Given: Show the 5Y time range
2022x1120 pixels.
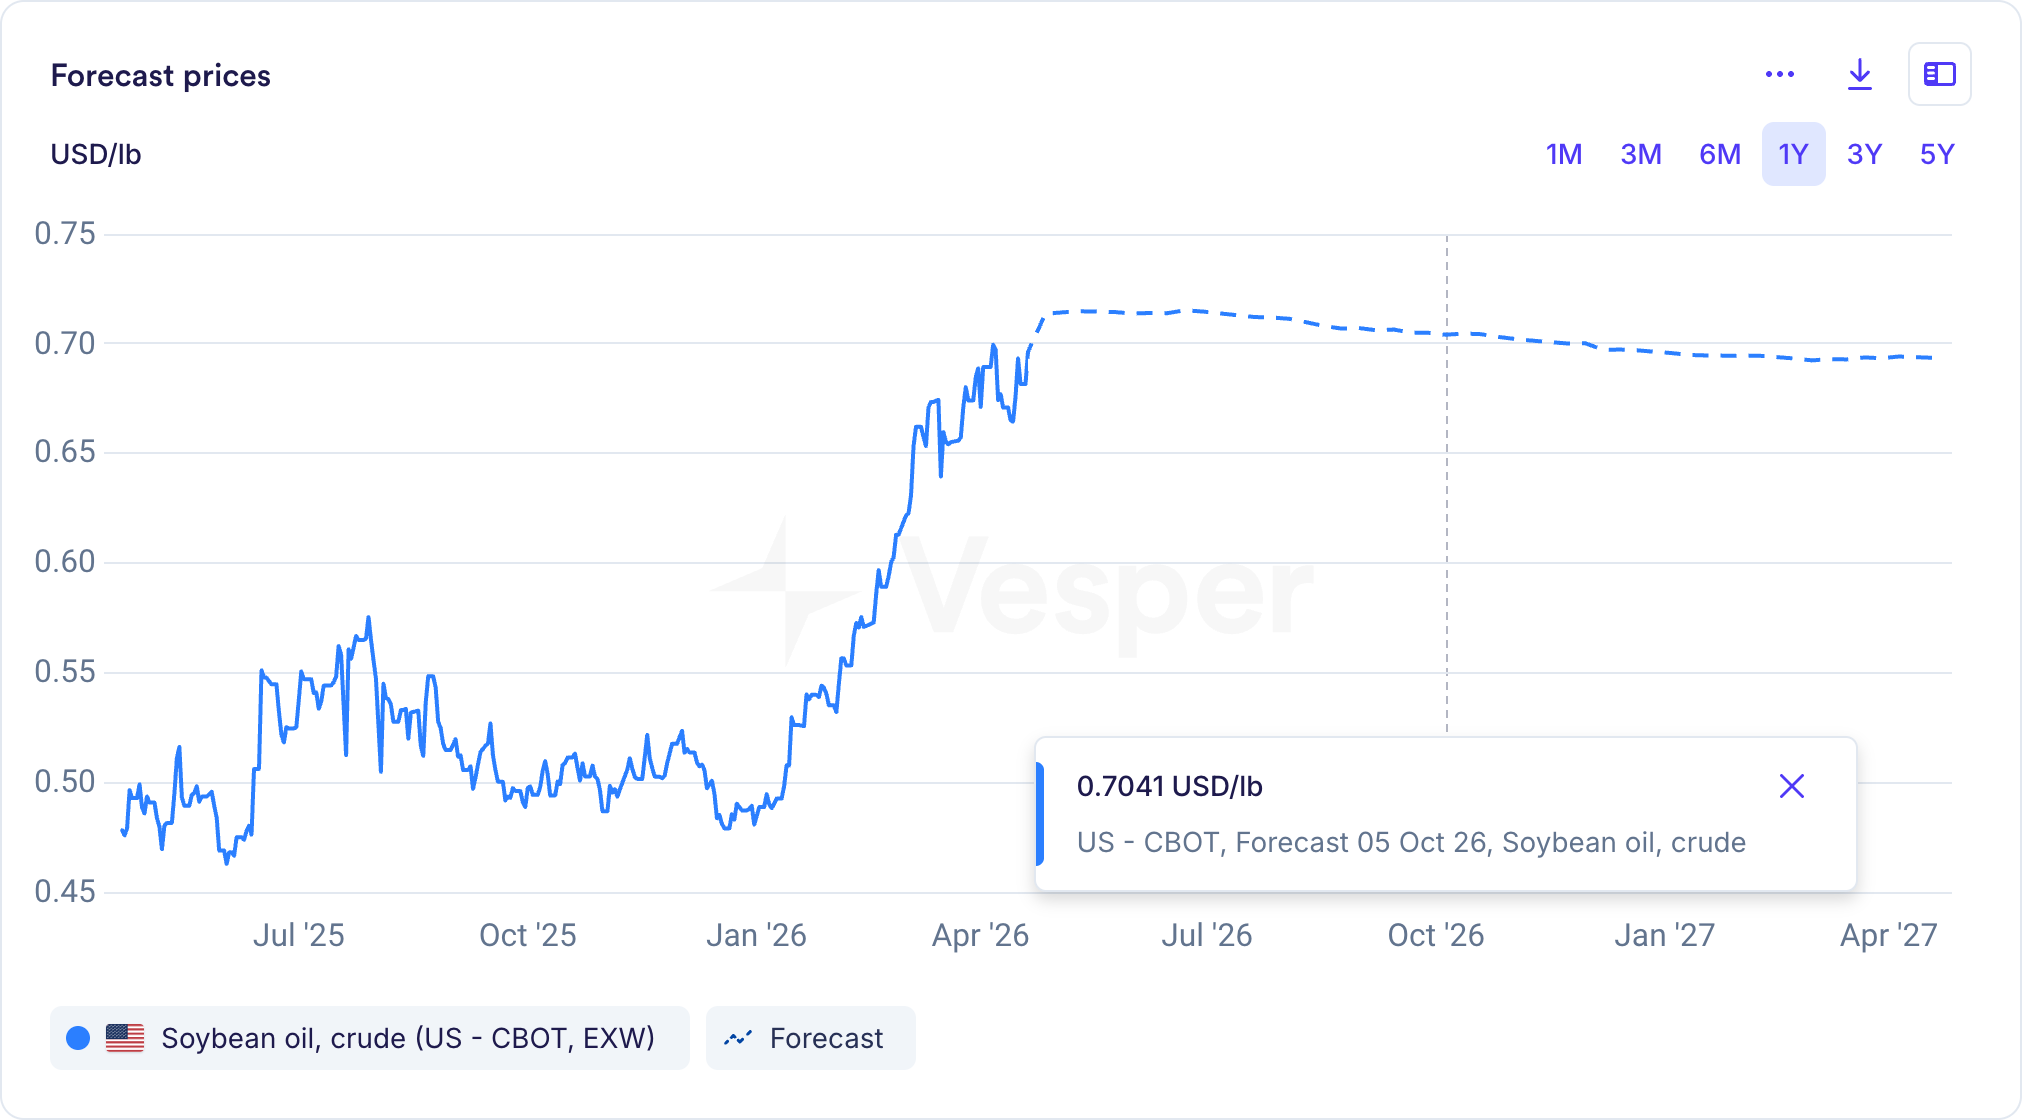Looking at the screenshot, I should pos(1937,154).
